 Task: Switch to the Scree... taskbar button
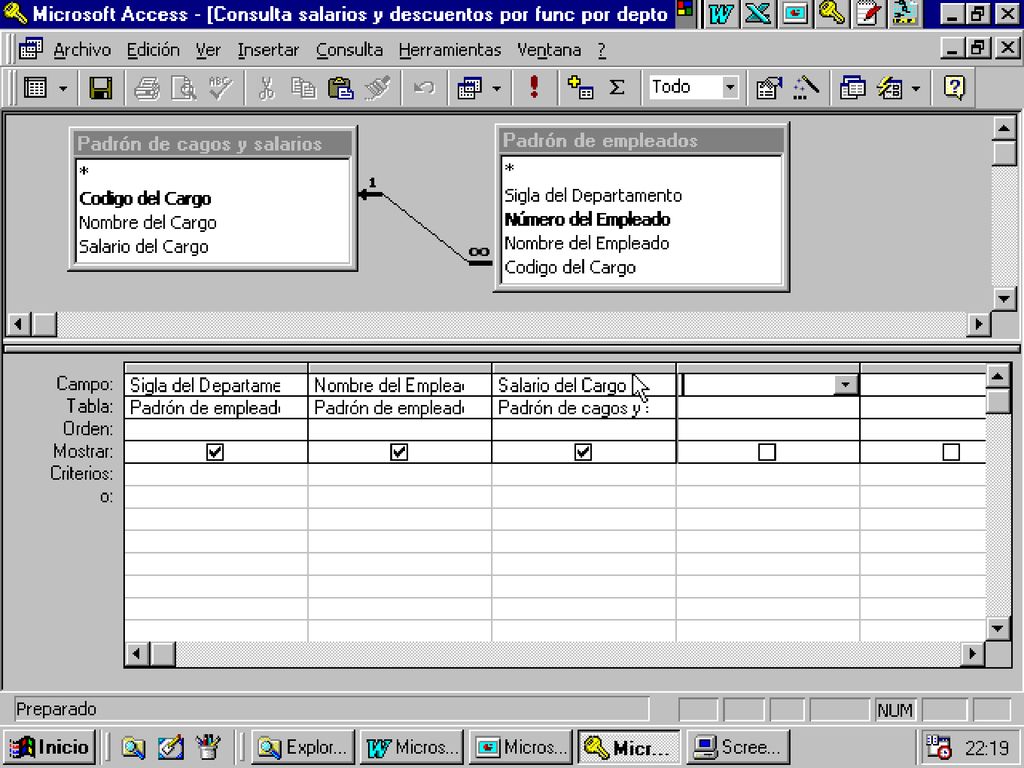point(738,747)
